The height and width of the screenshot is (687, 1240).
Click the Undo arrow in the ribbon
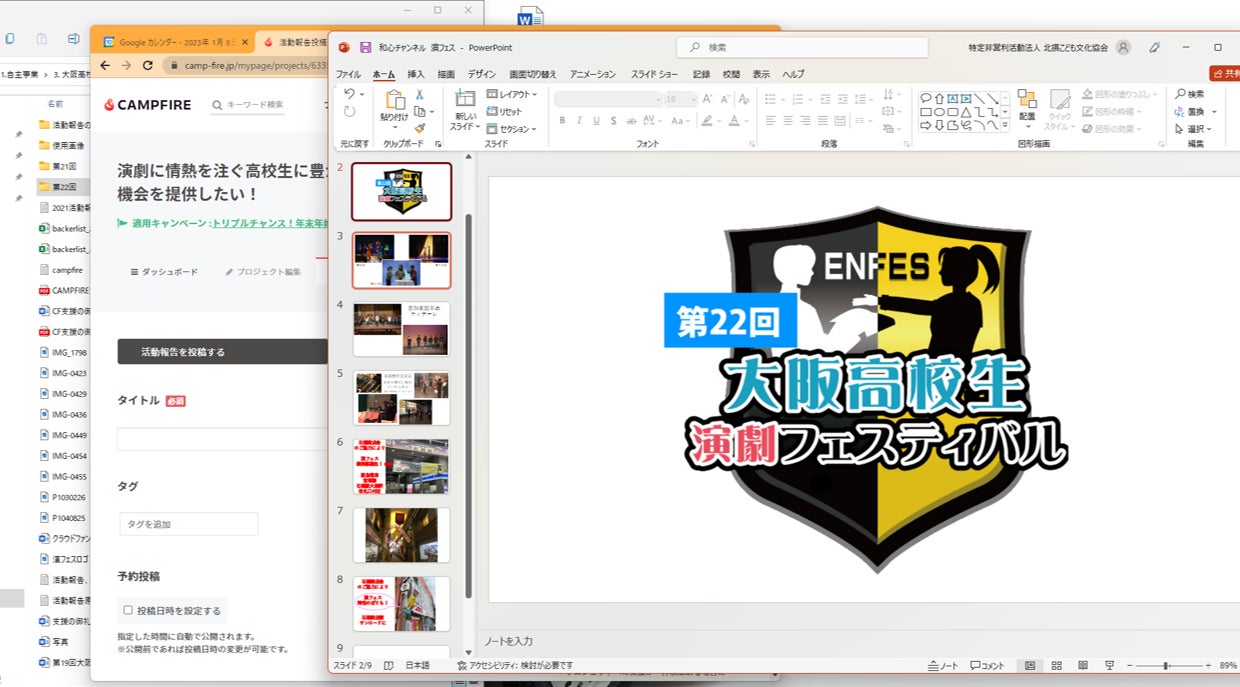[x=349, y=94]
